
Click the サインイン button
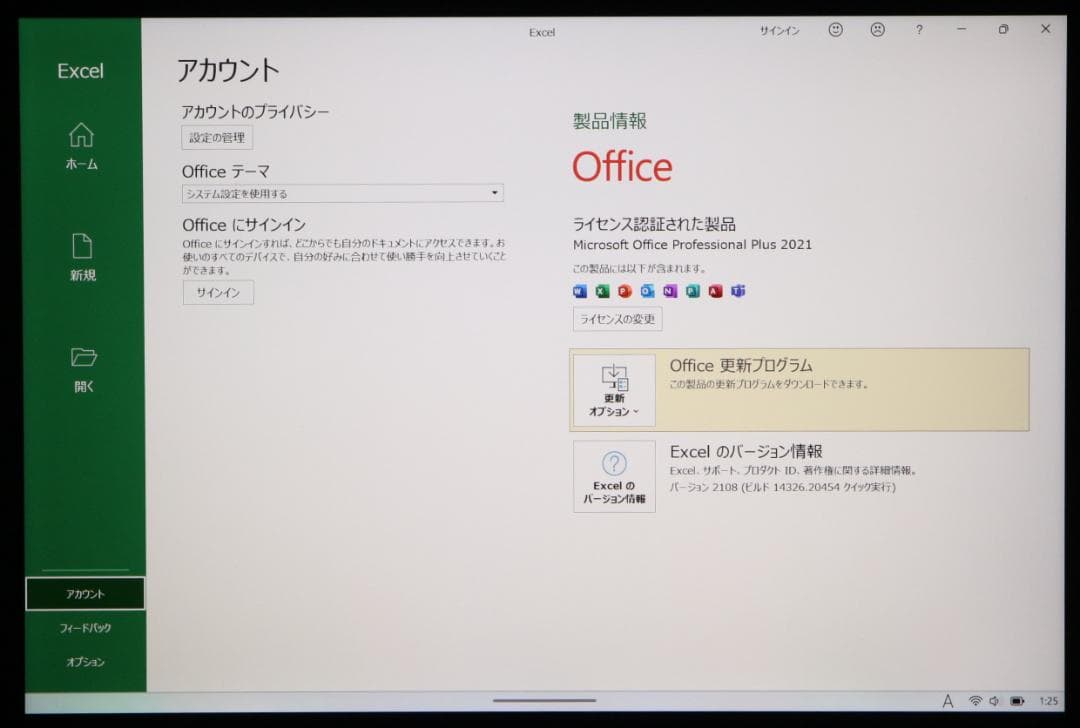[217, 292]
